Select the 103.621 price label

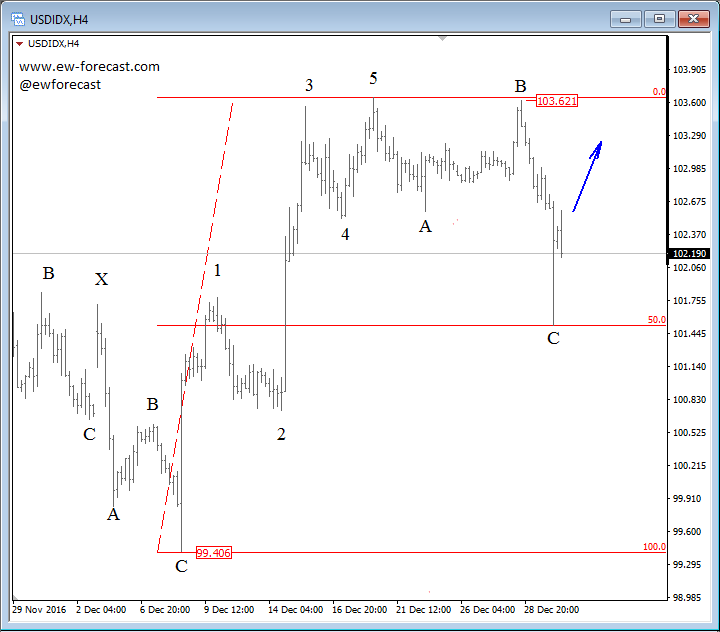tap(557, 101)
